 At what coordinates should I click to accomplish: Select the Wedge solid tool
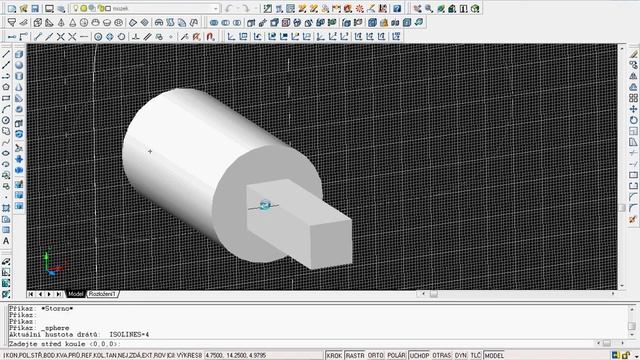[x=19, y=98]
